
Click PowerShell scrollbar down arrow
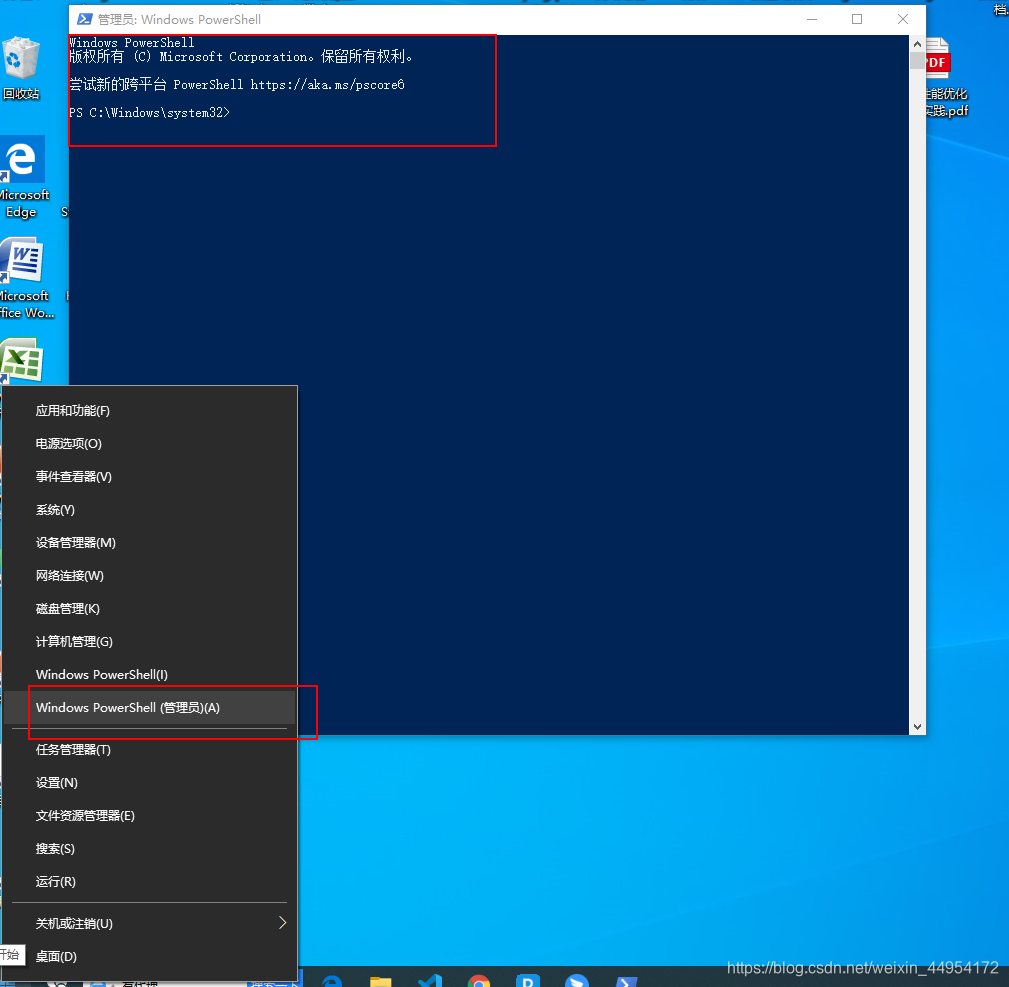[x=918, y=726]
